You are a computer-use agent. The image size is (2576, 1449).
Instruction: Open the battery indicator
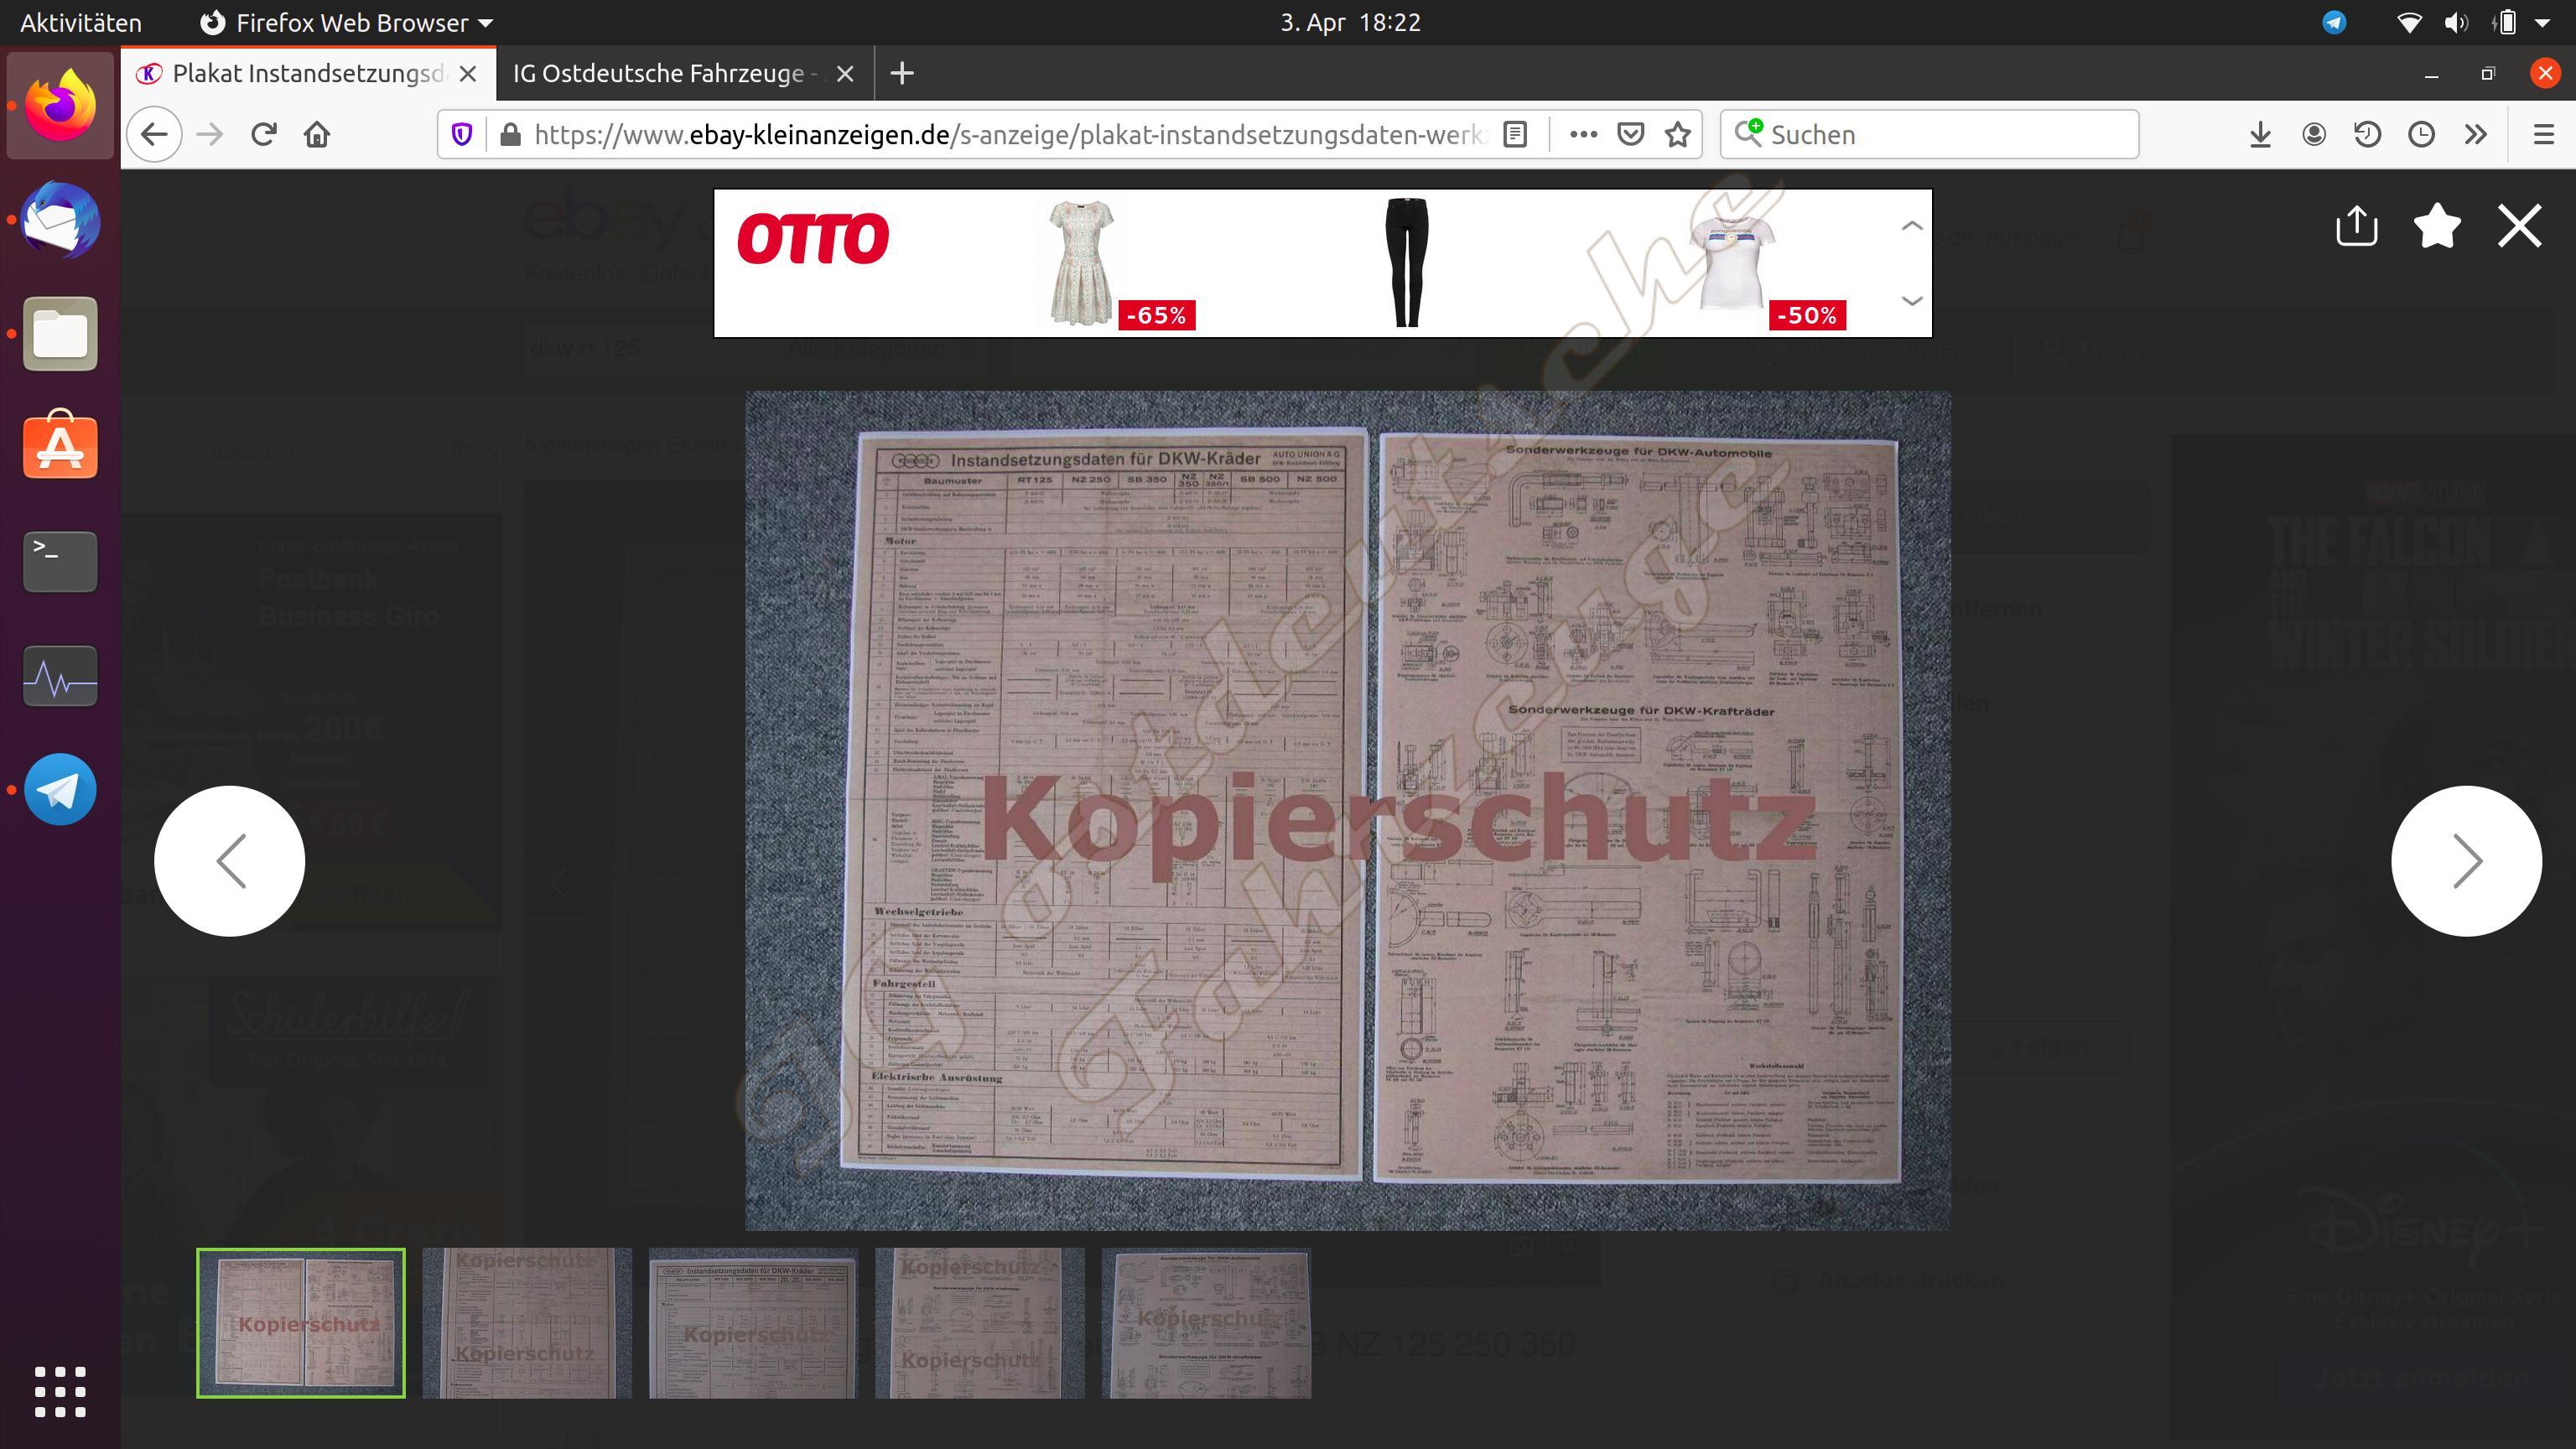(x=2504, y=22)
